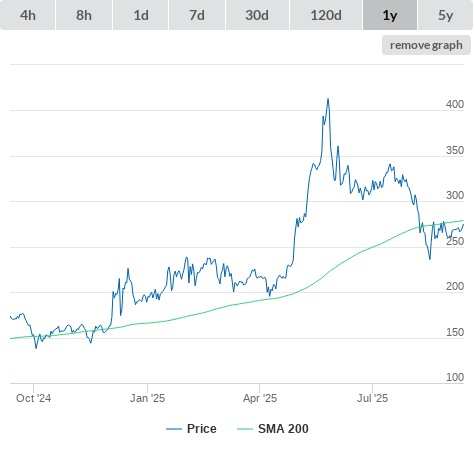The width and height of the screenshot is (474, 455).
Task: Choose the 1d chart range
Action: [141, 15]
